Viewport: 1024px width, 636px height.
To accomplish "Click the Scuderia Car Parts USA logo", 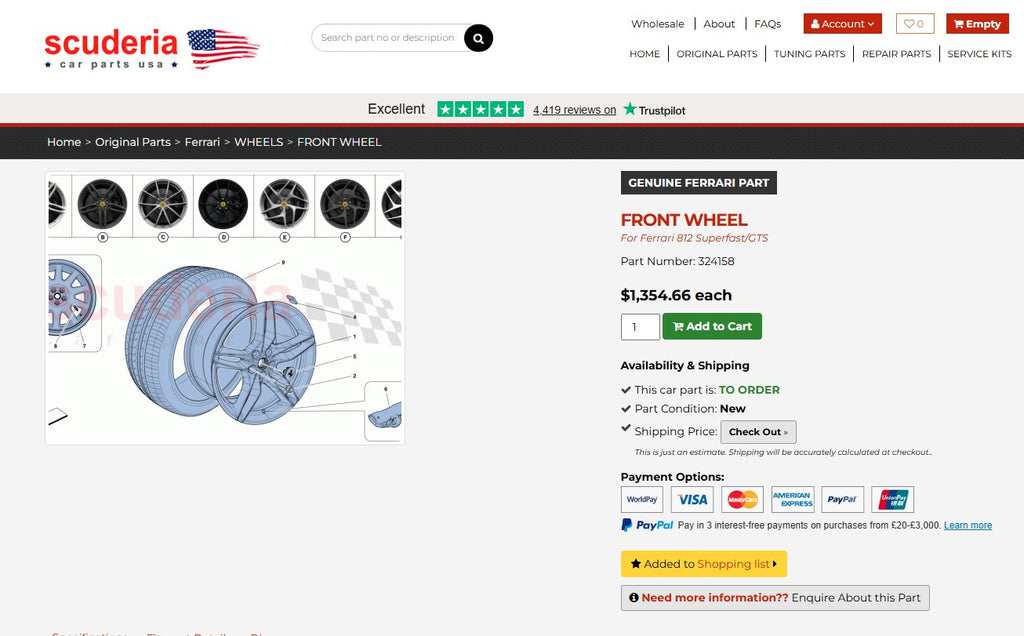I will [x=152, y=48].
